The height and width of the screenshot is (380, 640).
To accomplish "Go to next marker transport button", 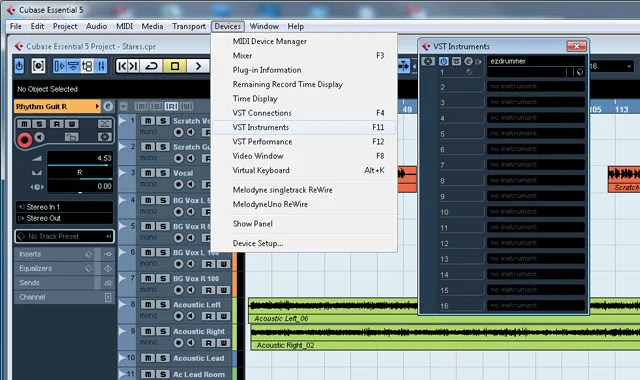I will coord(133,66).
